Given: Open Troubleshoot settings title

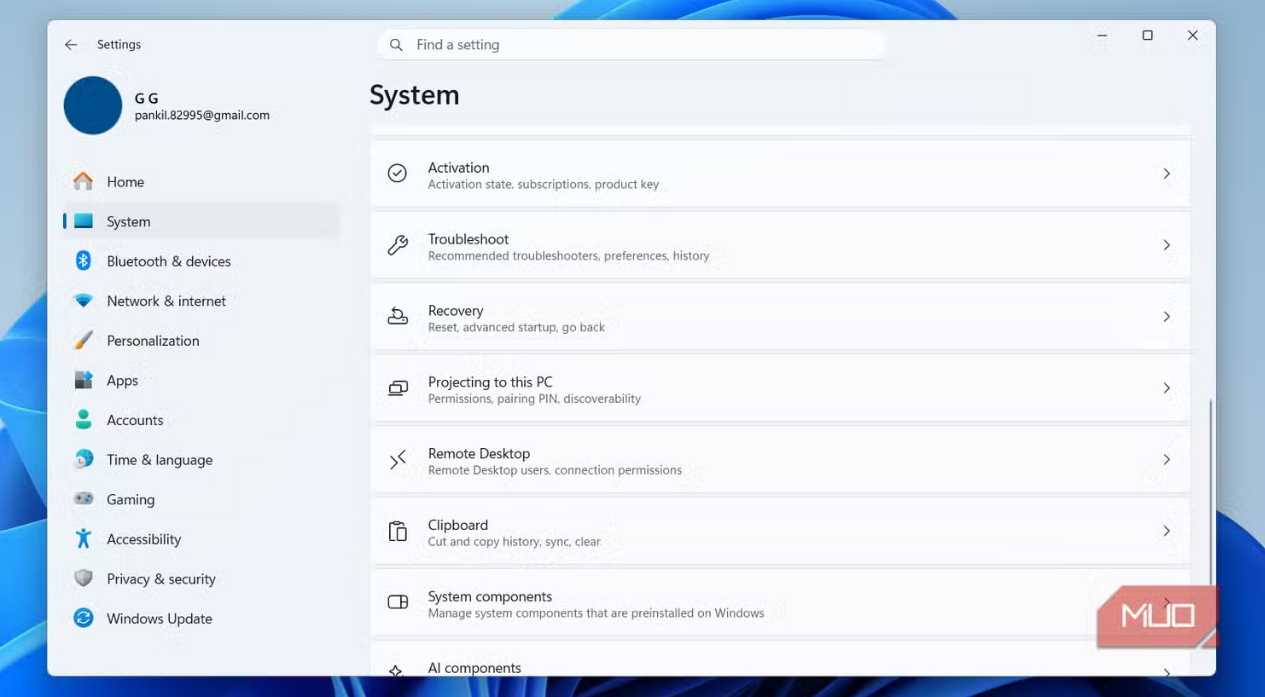Looking at the screenshot, I should [x=468, y=239].
